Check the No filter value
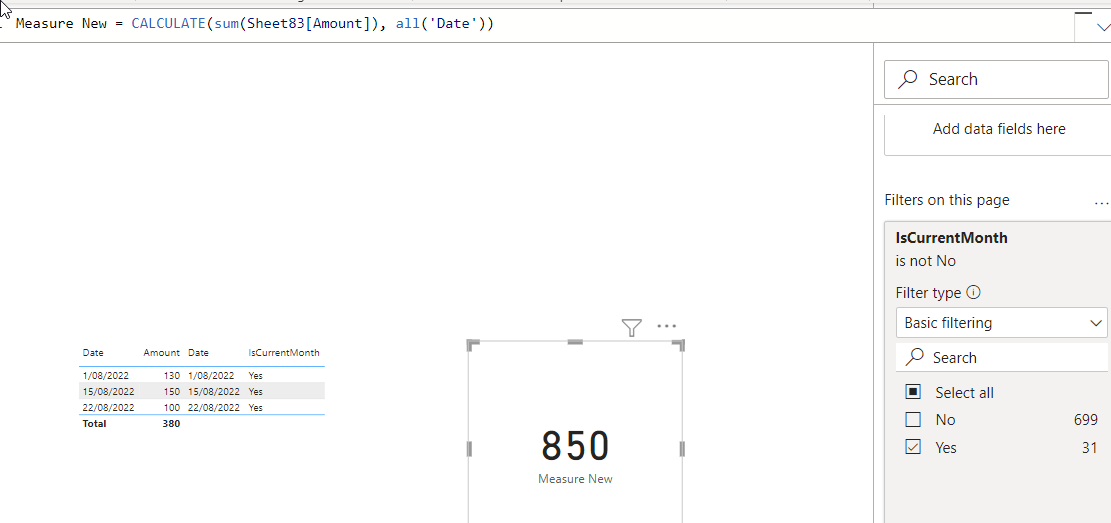This screenshot has height=523, width=1111. pyautogui.click(x=913, y=420)
